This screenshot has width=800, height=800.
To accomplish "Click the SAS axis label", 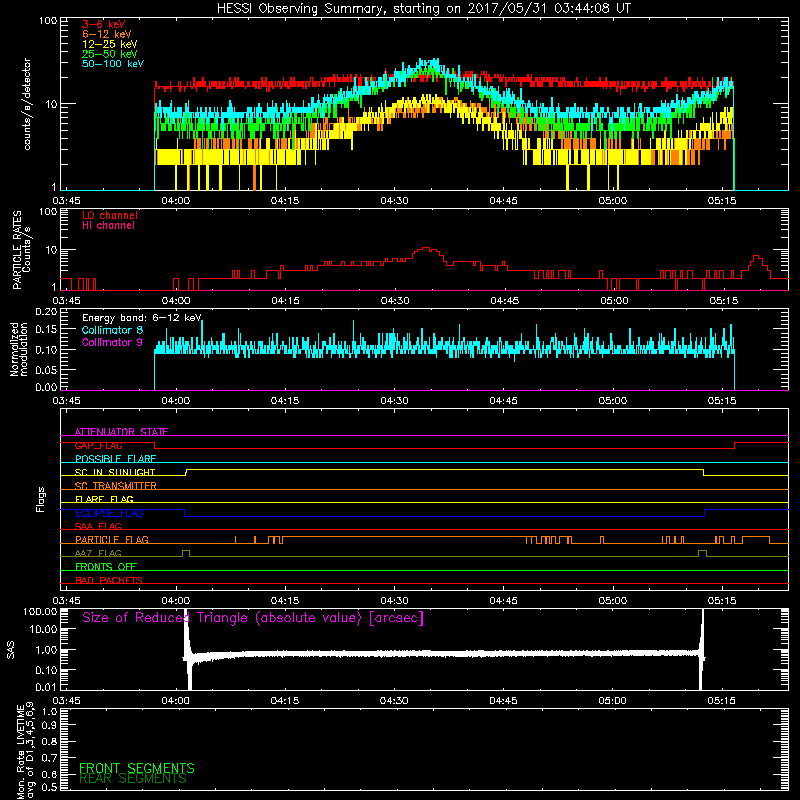I will point(10,650).
